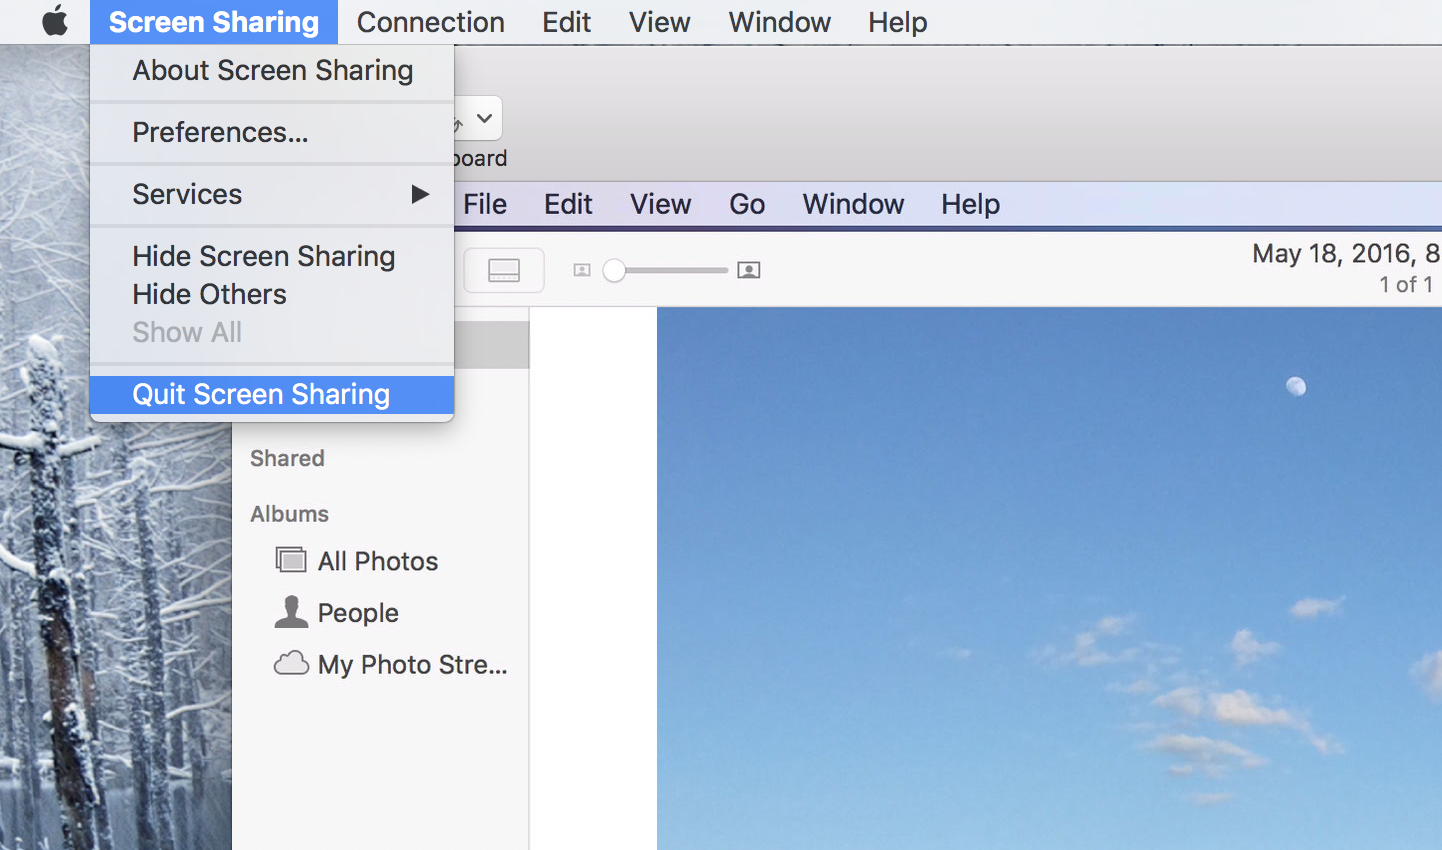
Task: Open the remote Go menu
Action: (x=747, y=204)
